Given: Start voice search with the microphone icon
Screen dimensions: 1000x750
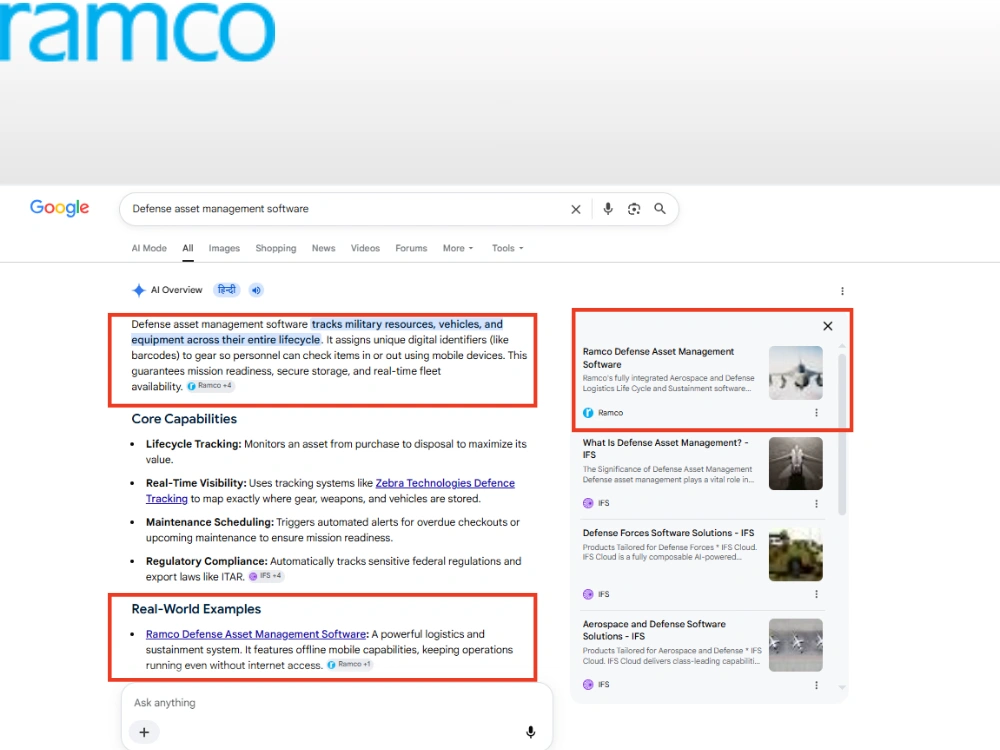Looking at the screenshot, I should point(608,209).
